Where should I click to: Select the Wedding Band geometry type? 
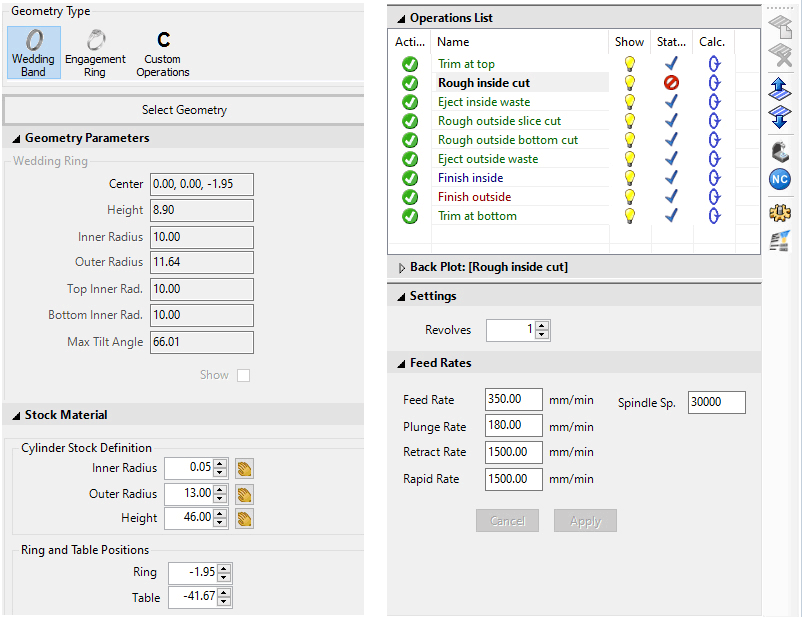coord(33,52)
